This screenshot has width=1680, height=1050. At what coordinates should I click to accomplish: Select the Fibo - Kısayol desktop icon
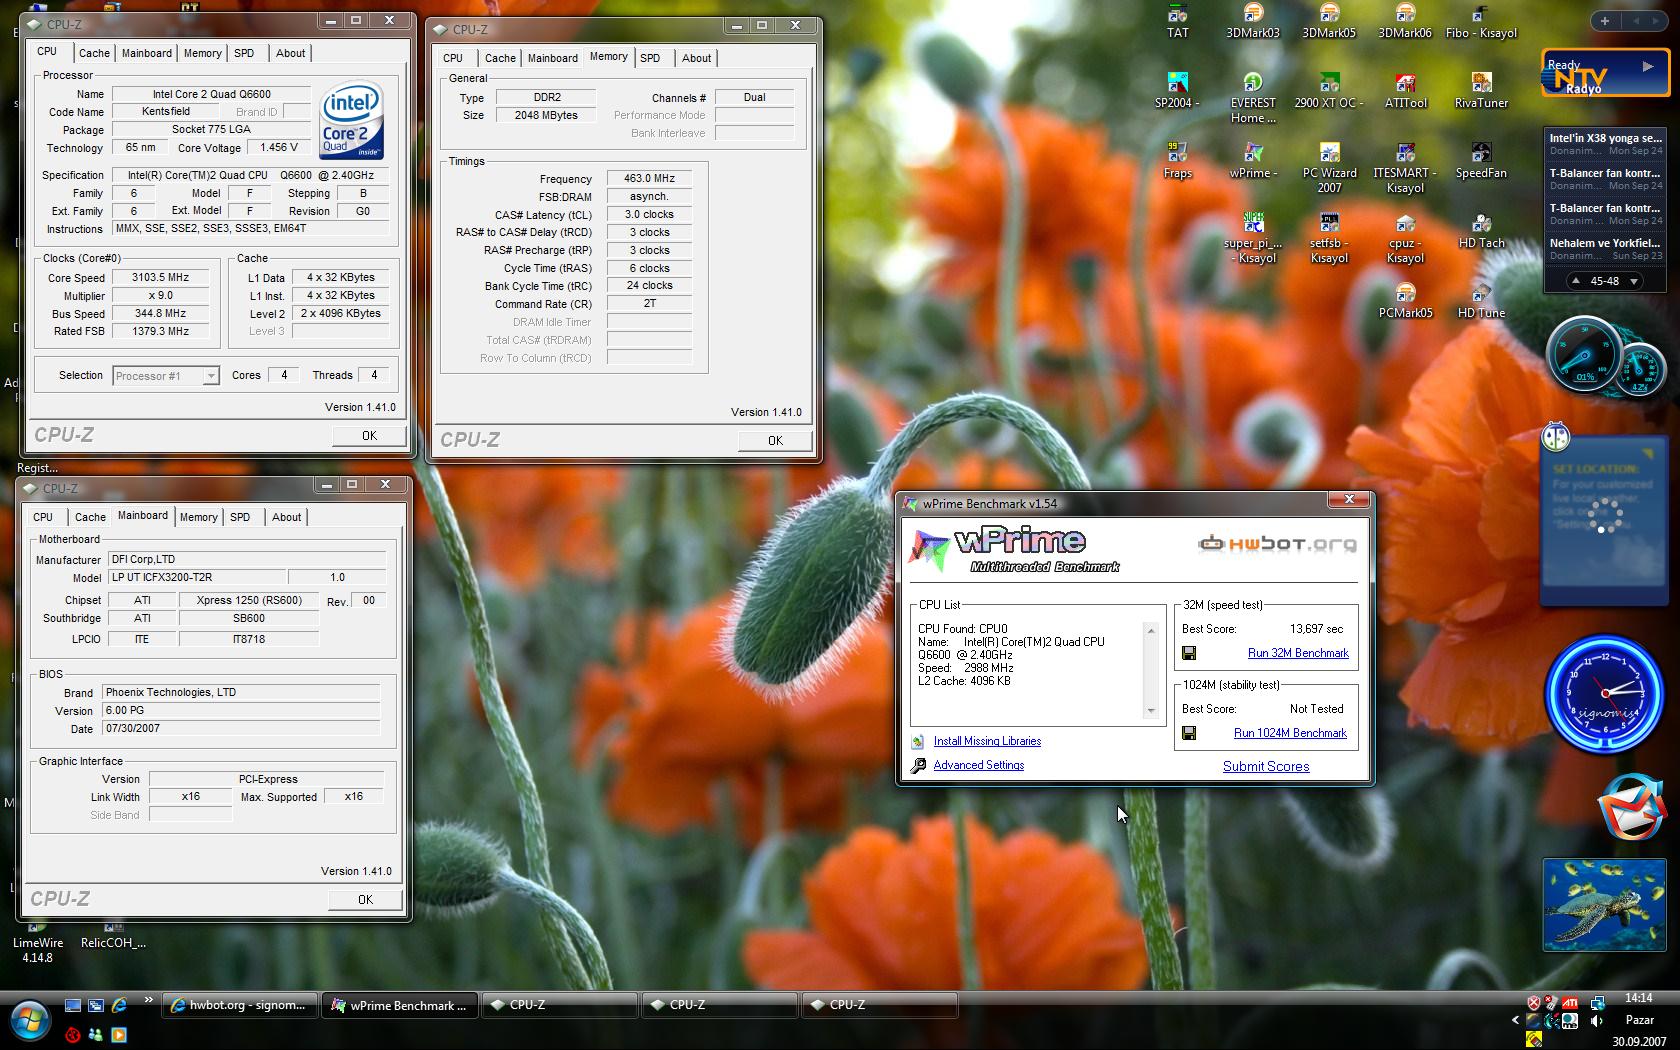(x=1481, y=20)
